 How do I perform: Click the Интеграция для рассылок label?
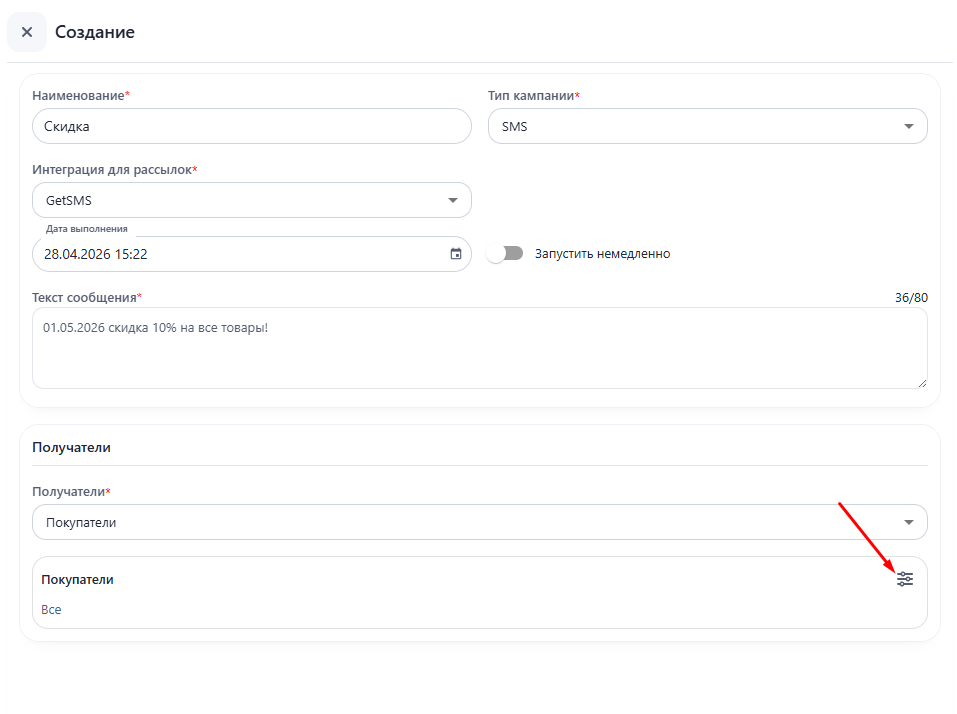112,170
